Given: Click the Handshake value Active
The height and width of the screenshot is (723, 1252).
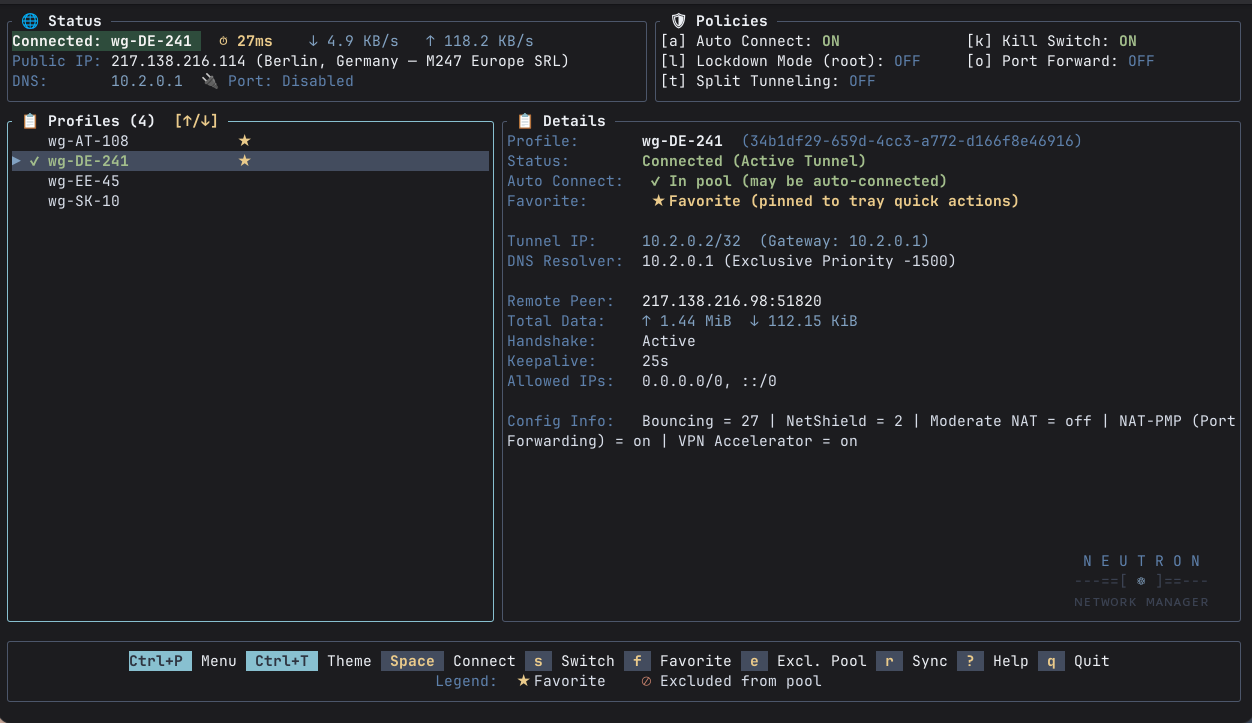Looking at the screenshot, I should pyautogui.click(x=669, y=341).
